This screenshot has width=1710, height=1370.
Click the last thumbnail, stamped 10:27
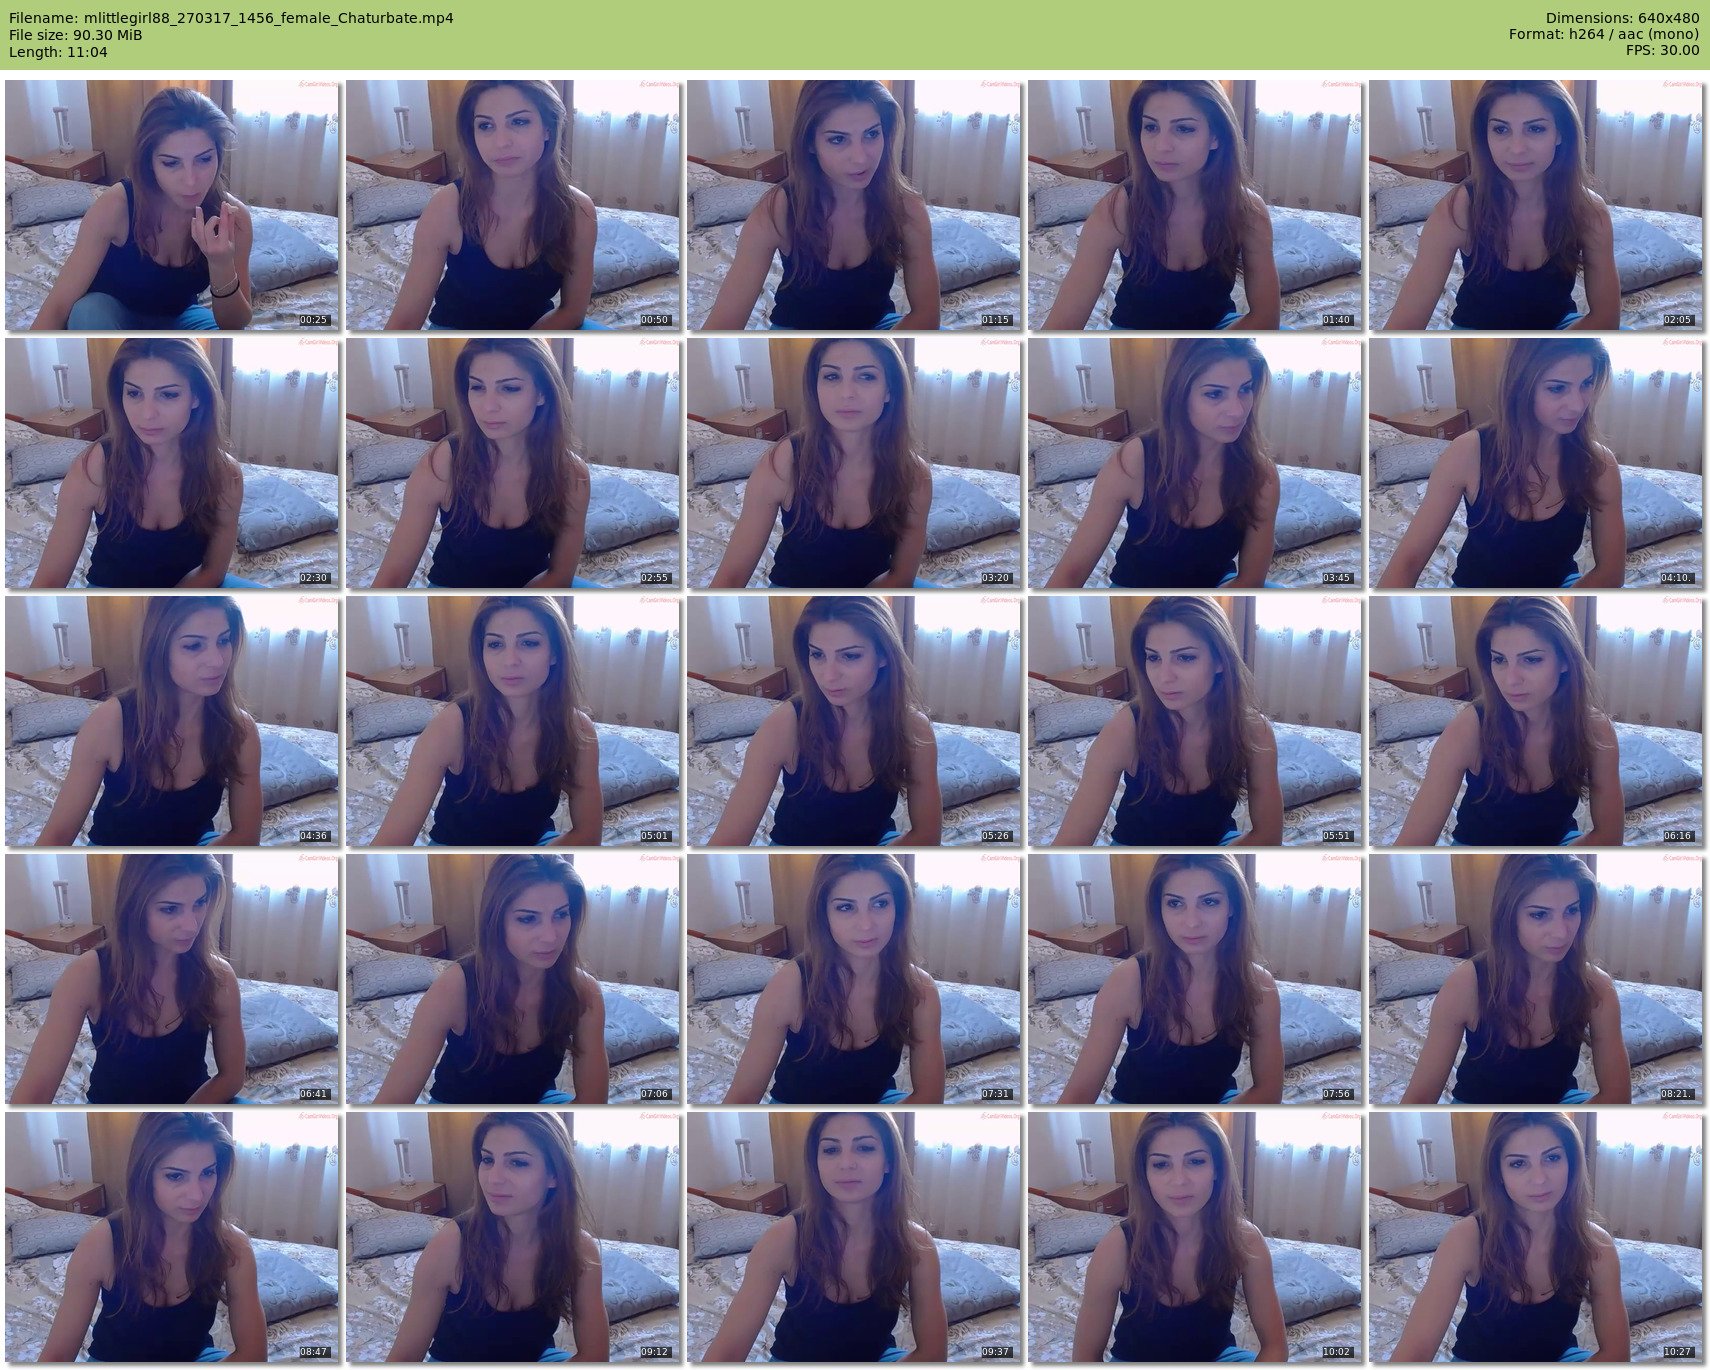(x=1535, y=1237)
